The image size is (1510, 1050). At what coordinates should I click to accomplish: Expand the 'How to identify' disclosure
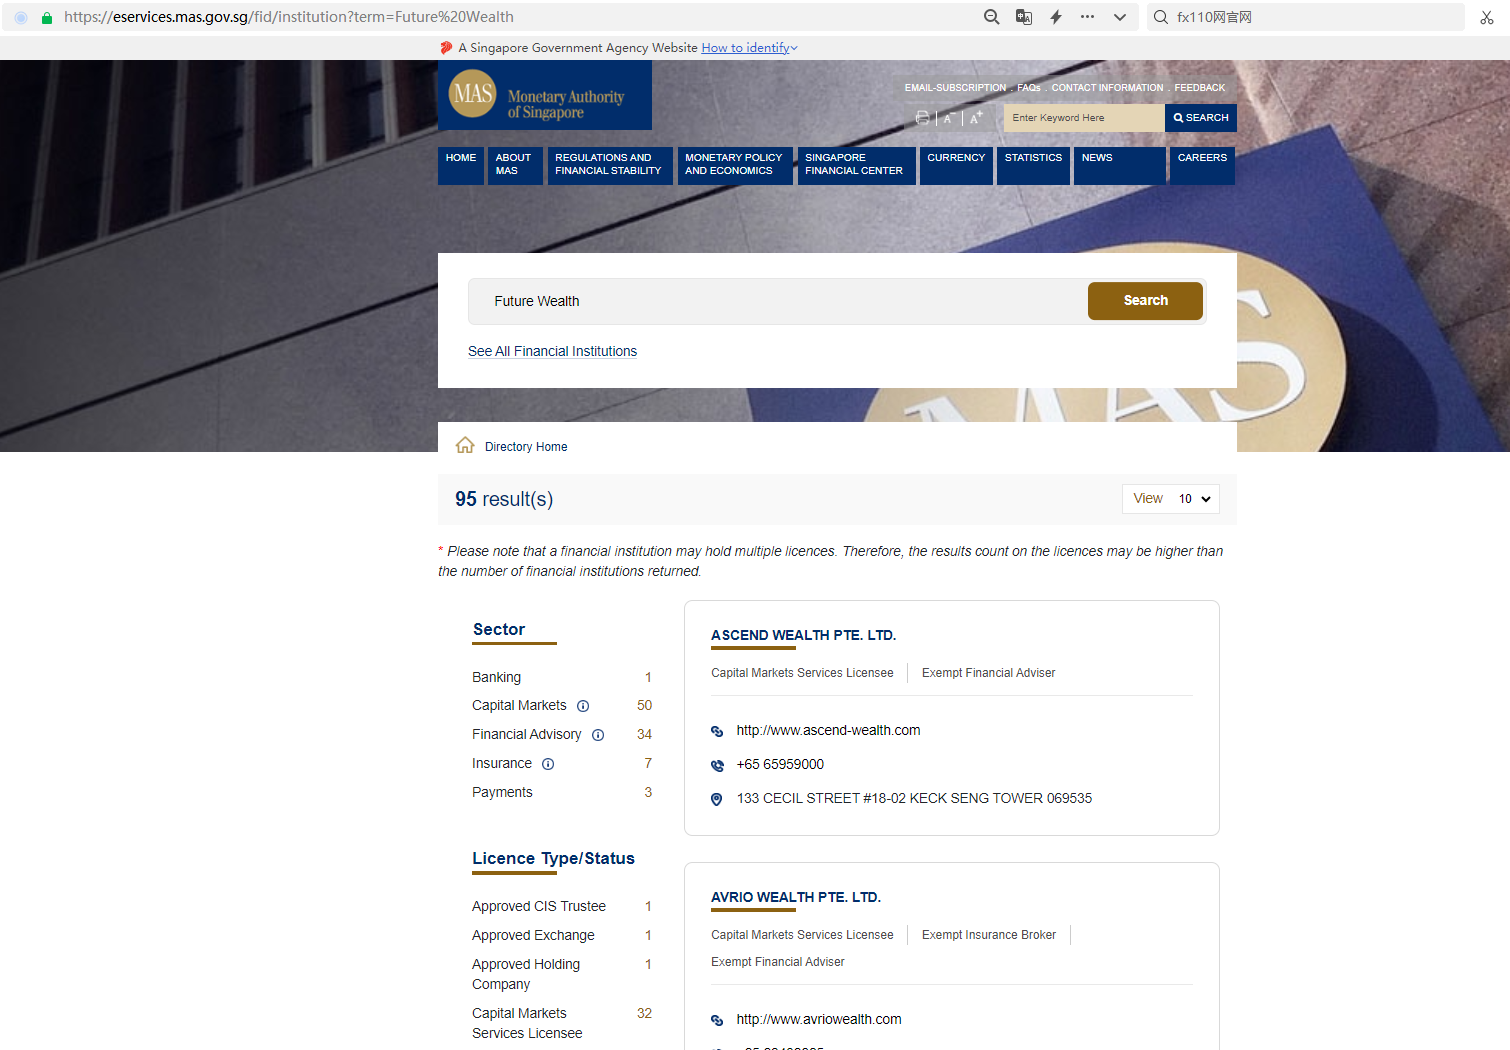749,48
